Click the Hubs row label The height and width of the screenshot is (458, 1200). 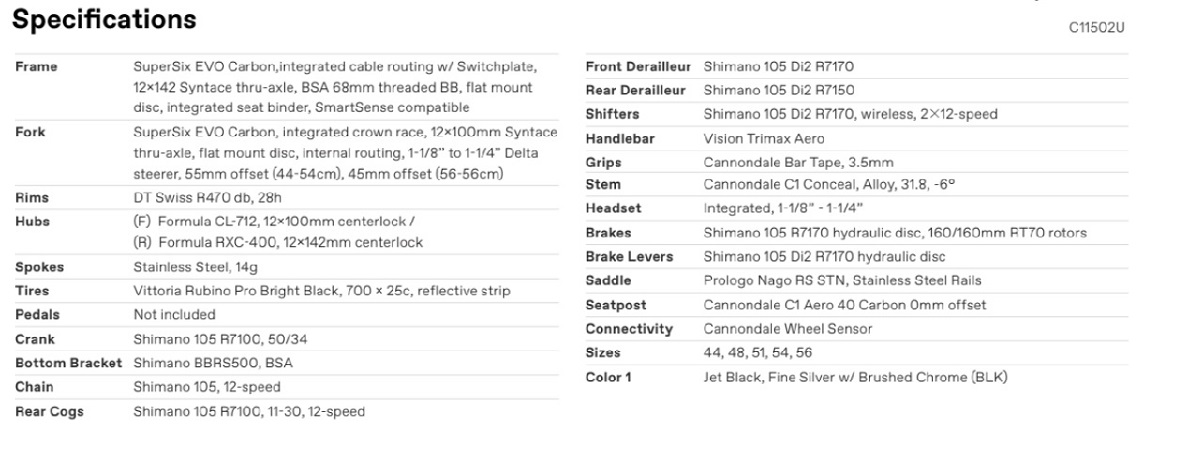(32, 221)
